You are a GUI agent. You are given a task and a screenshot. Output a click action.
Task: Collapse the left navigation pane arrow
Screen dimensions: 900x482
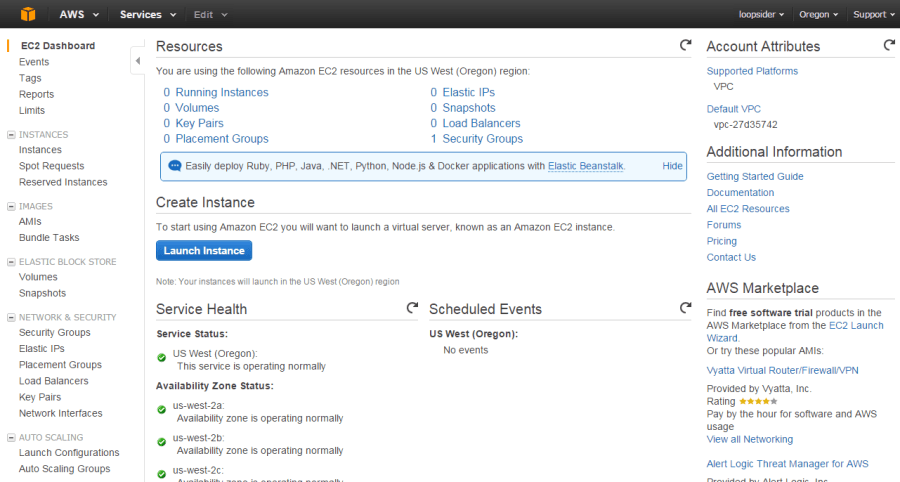[x=137, y=60]
